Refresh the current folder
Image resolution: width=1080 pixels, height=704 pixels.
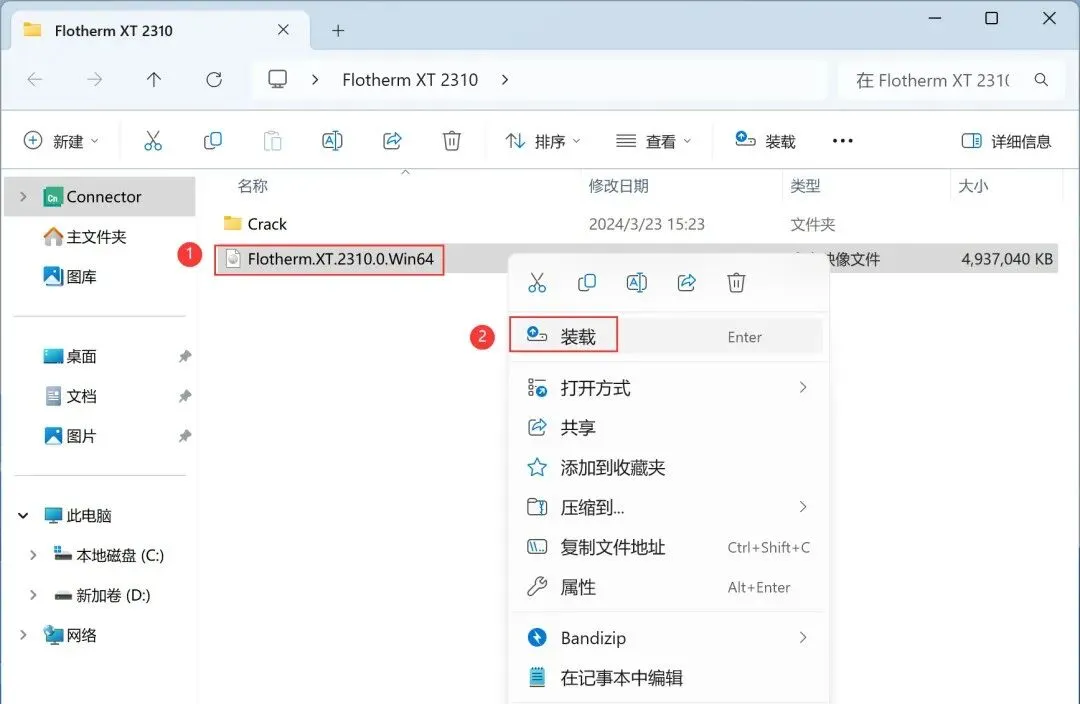[x=214, y=80]
